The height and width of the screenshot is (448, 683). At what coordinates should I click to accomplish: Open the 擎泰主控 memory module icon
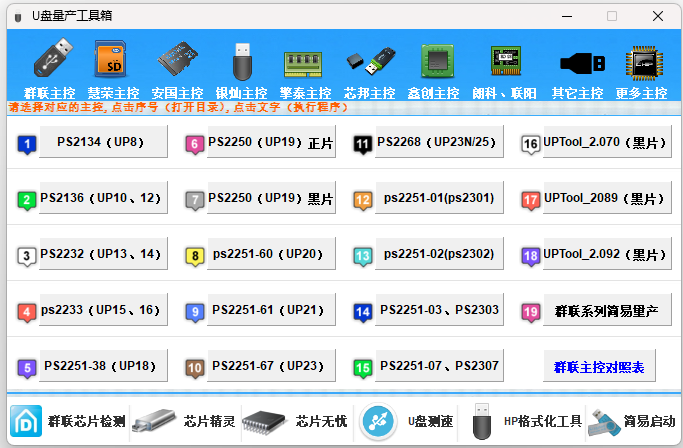[303, 64]
